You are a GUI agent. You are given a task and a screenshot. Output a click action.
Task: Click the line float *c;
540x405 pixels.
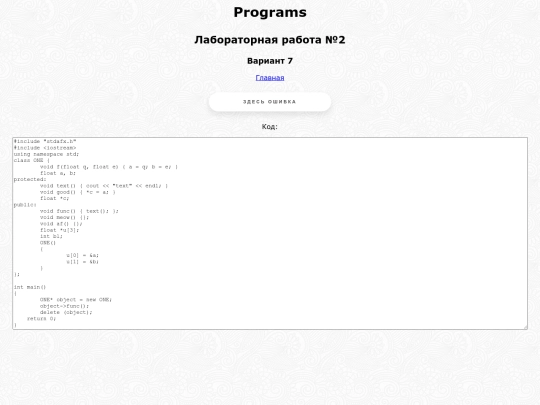[x=54, y=198]
